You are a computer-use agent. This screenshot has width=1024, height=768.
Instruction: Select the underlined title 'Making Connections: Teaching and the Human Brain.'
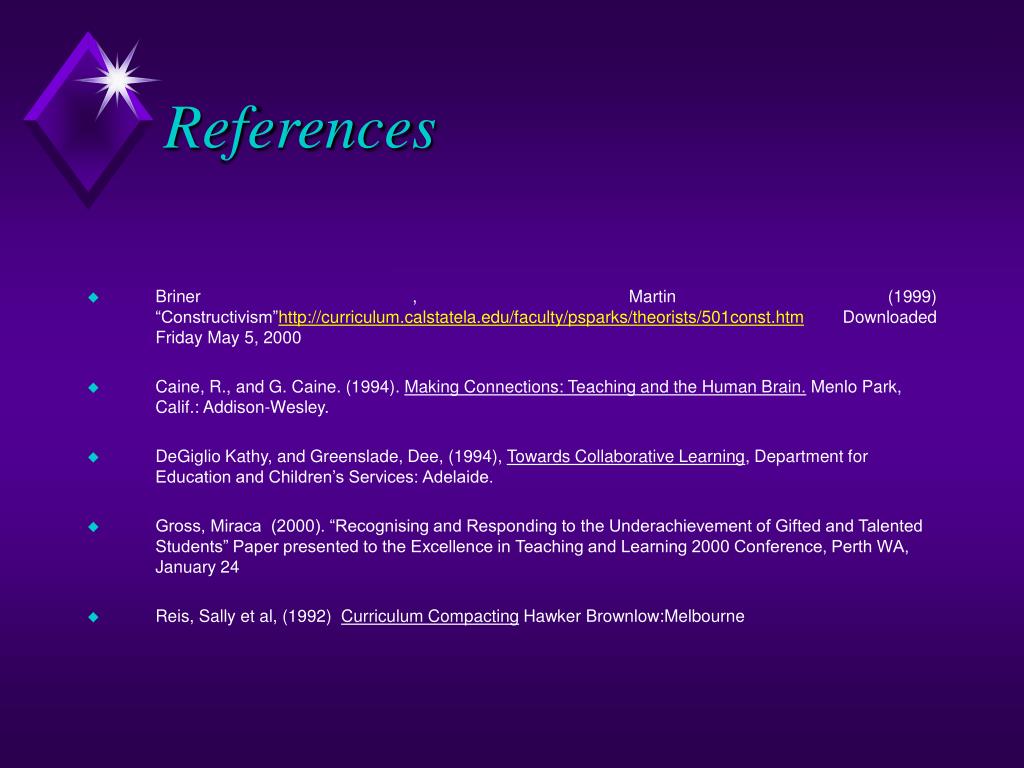tap(605, 387)
